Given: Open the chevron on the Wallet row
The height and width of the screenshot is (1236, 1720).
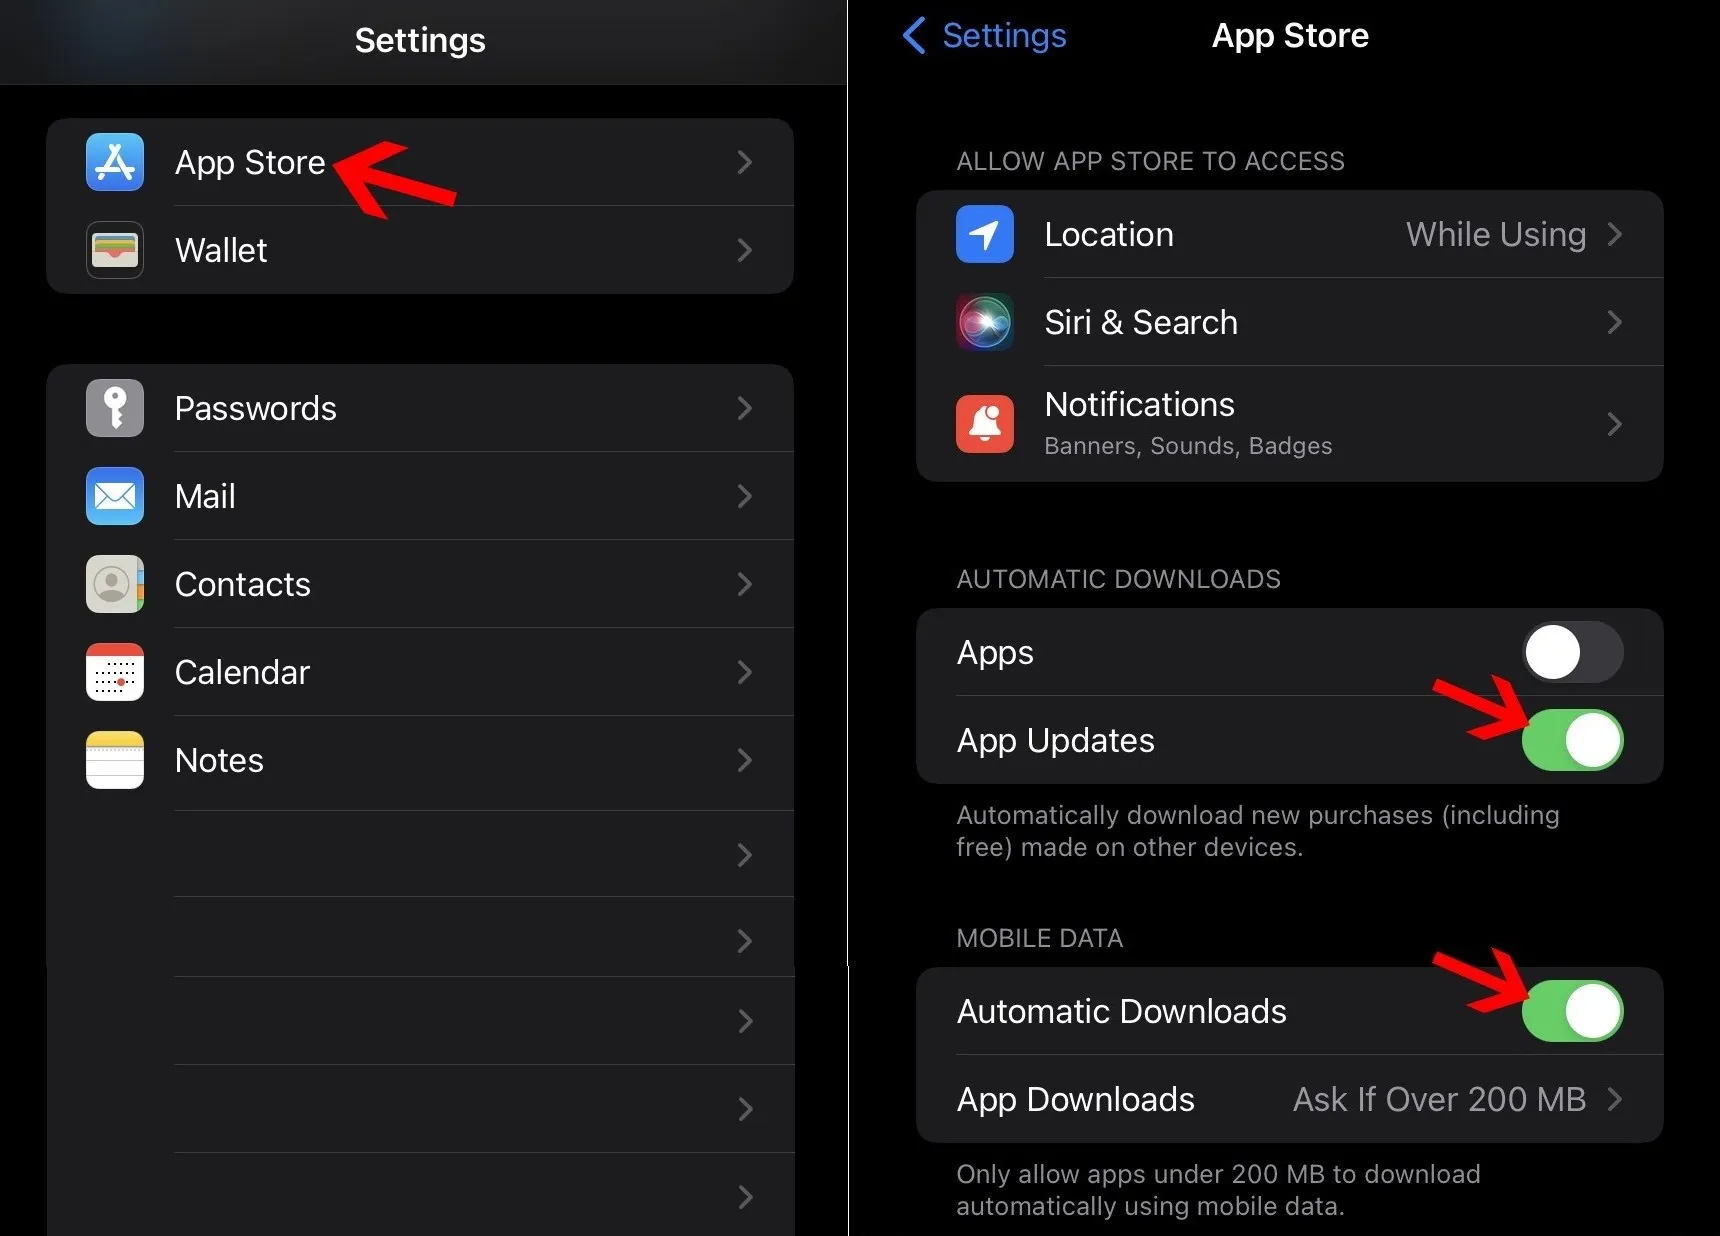Looking at the screenshot, I should (744, 250).
